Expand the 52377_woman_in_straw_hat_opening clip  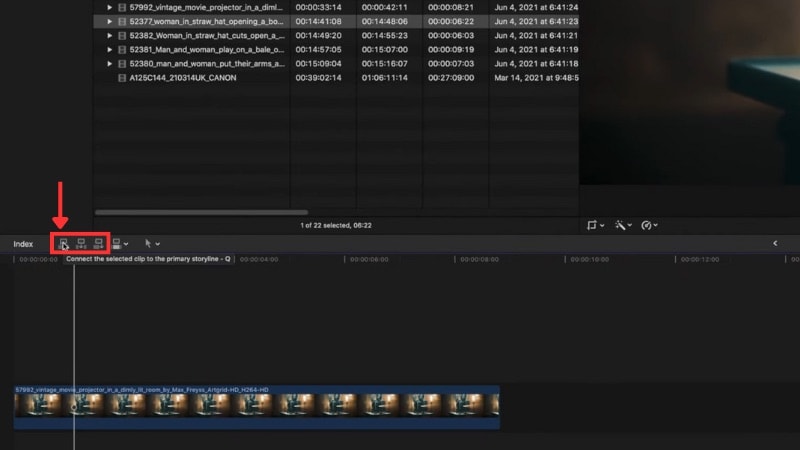tap(109, 21)
